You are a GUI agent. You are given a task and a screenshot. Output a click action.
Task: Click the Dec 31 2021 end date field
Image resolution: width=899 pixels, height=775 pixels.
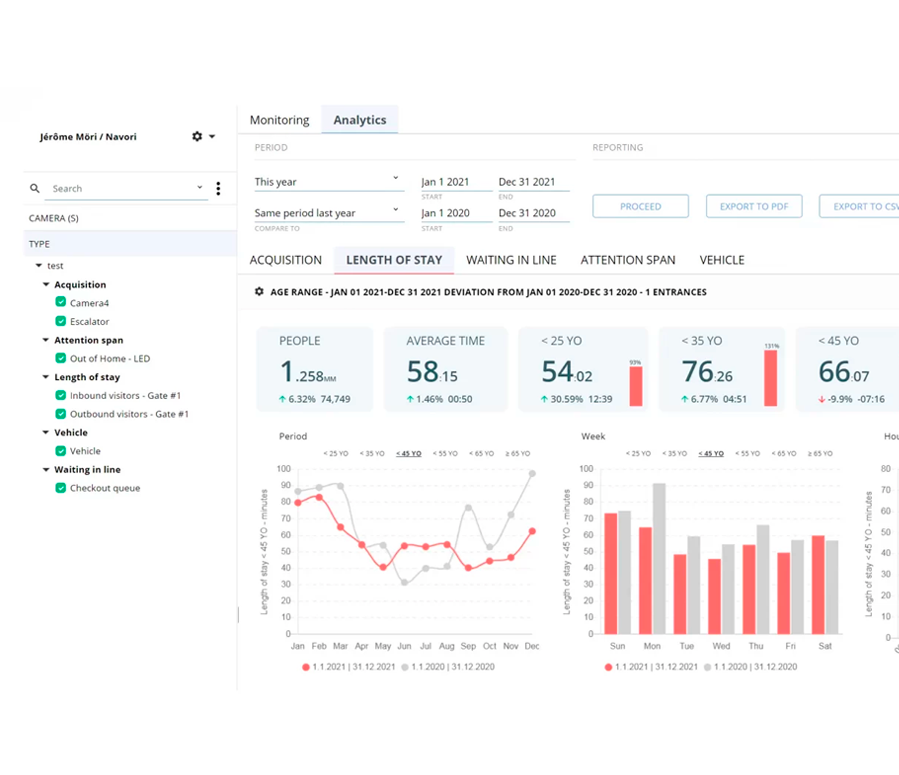click(534, 182)
